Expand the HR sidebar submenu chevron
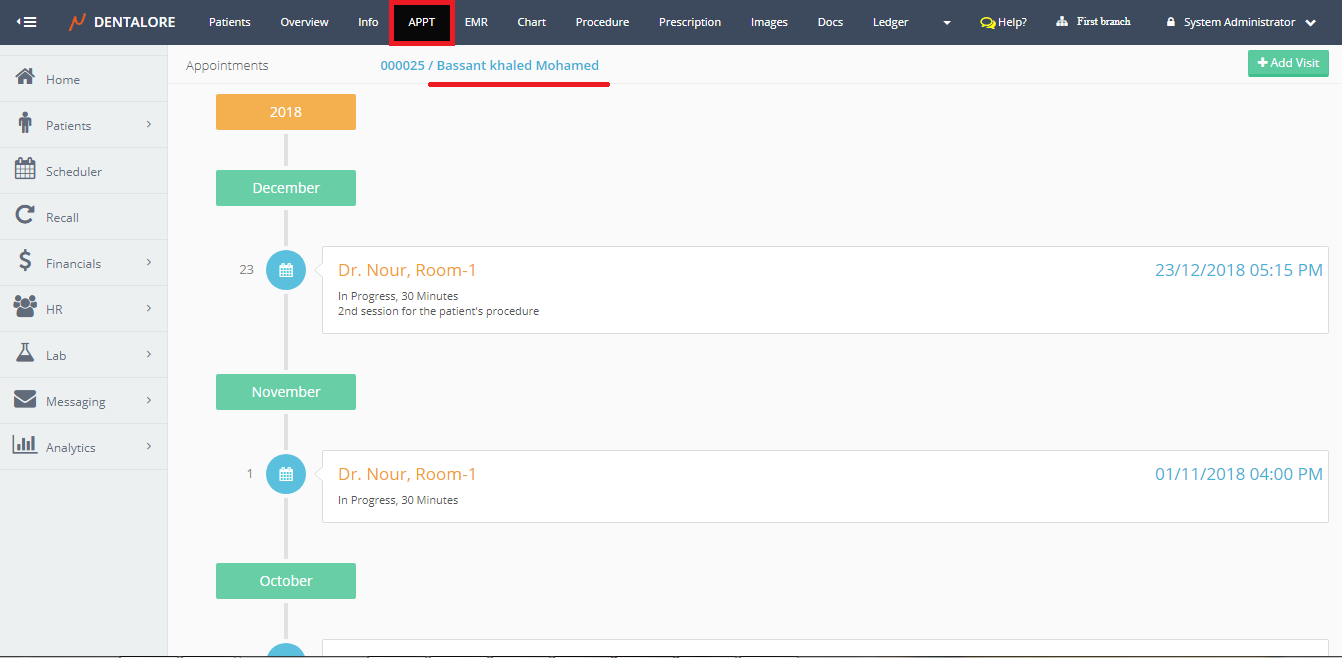 coord(149,308)
